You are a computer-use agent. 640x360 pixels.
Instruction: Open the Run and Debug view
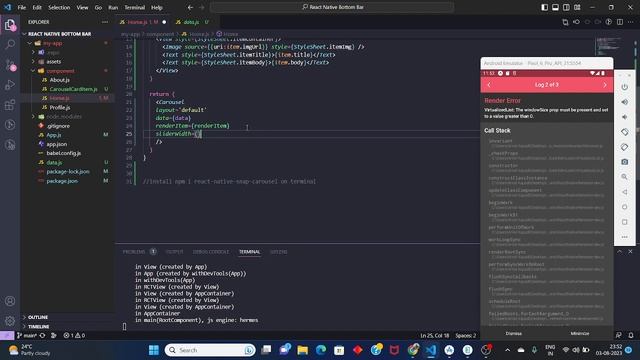[10, 84]
